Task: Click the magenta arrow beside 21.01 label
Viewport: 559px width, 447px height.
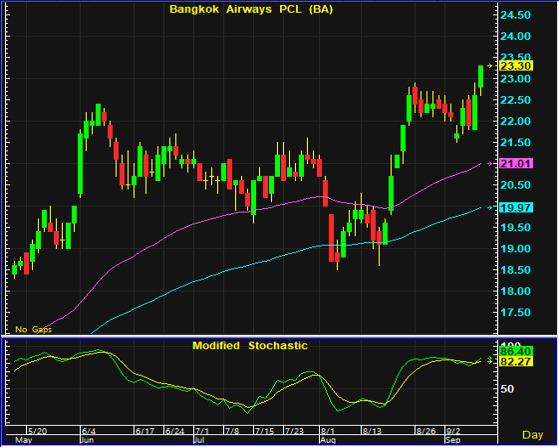Action: [x=490, y=164]
